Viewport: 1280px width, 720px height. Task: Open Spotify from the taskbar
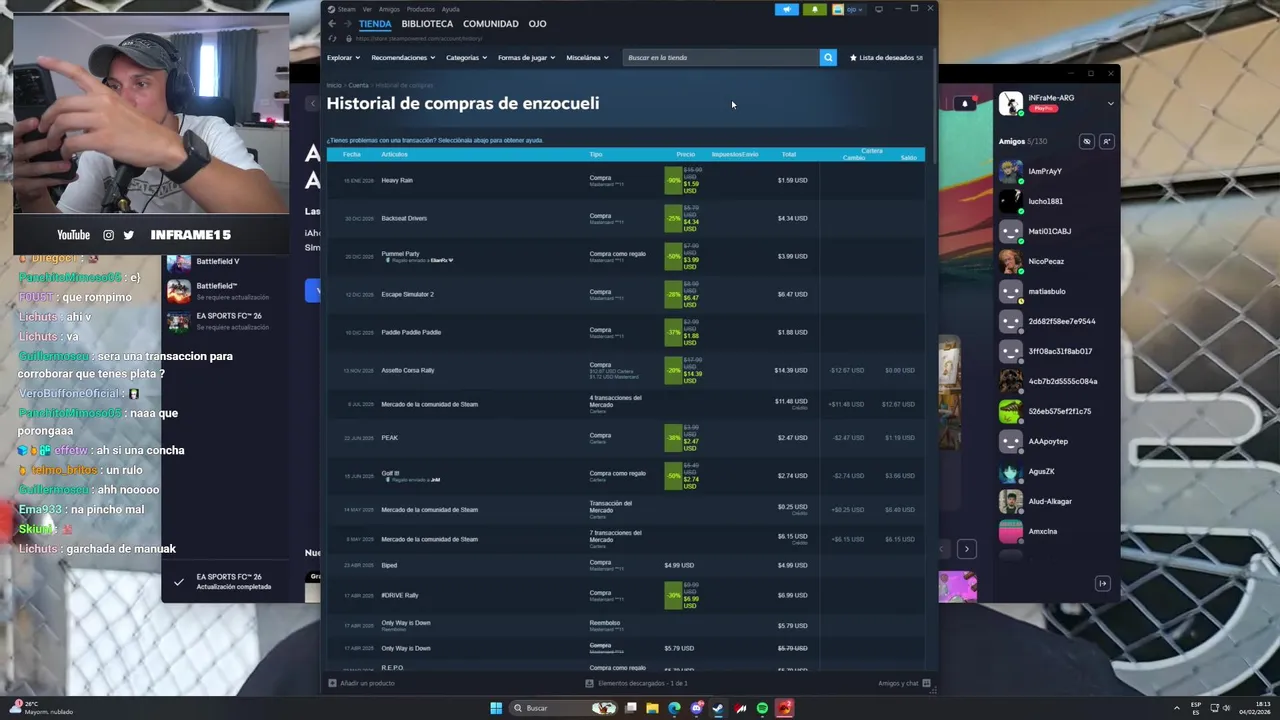coord(762,708)
